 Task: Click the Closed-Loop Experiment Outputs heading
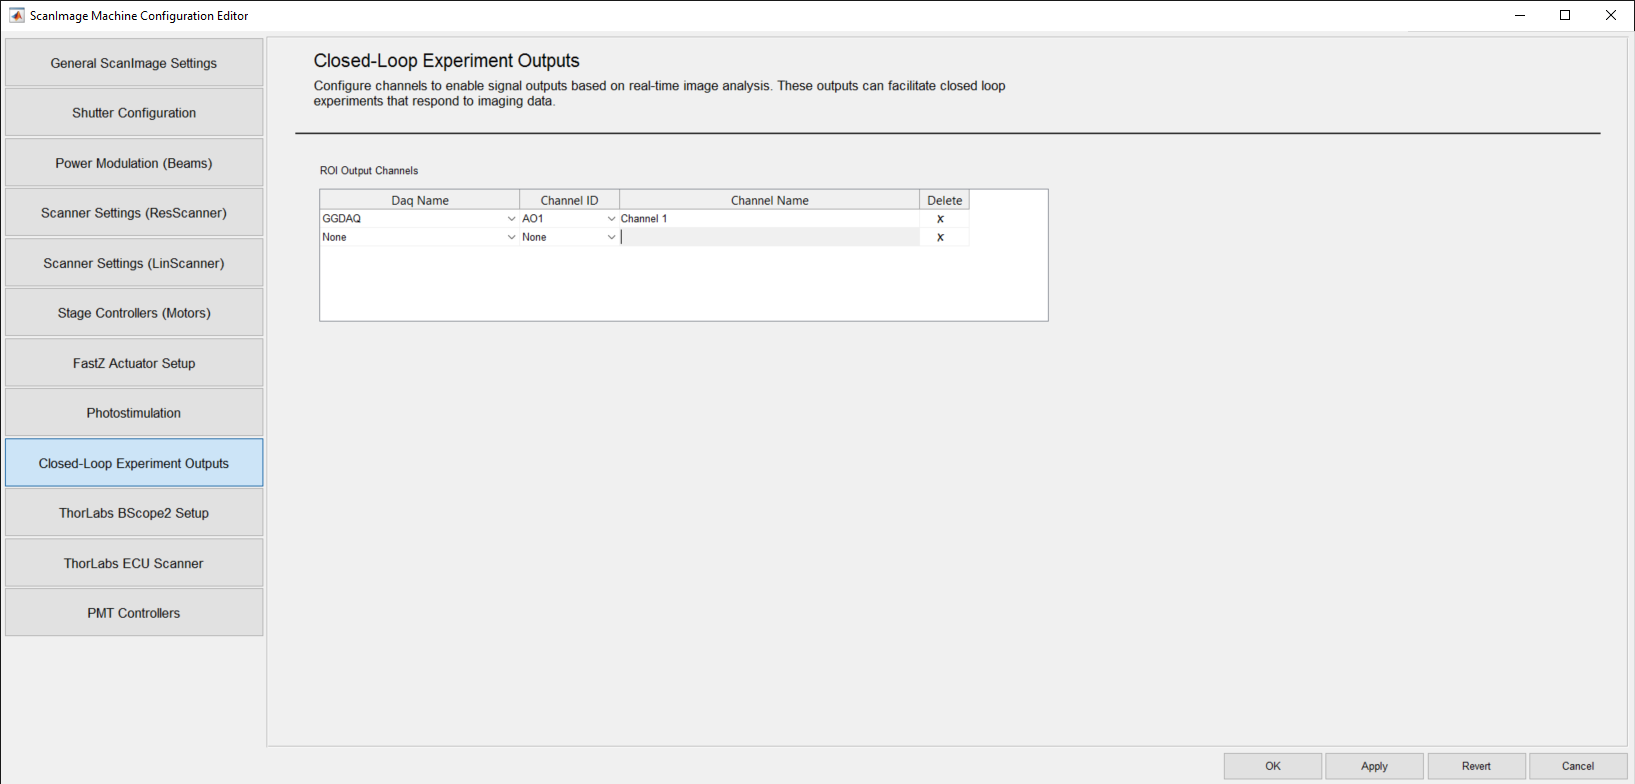coord(447,61)
